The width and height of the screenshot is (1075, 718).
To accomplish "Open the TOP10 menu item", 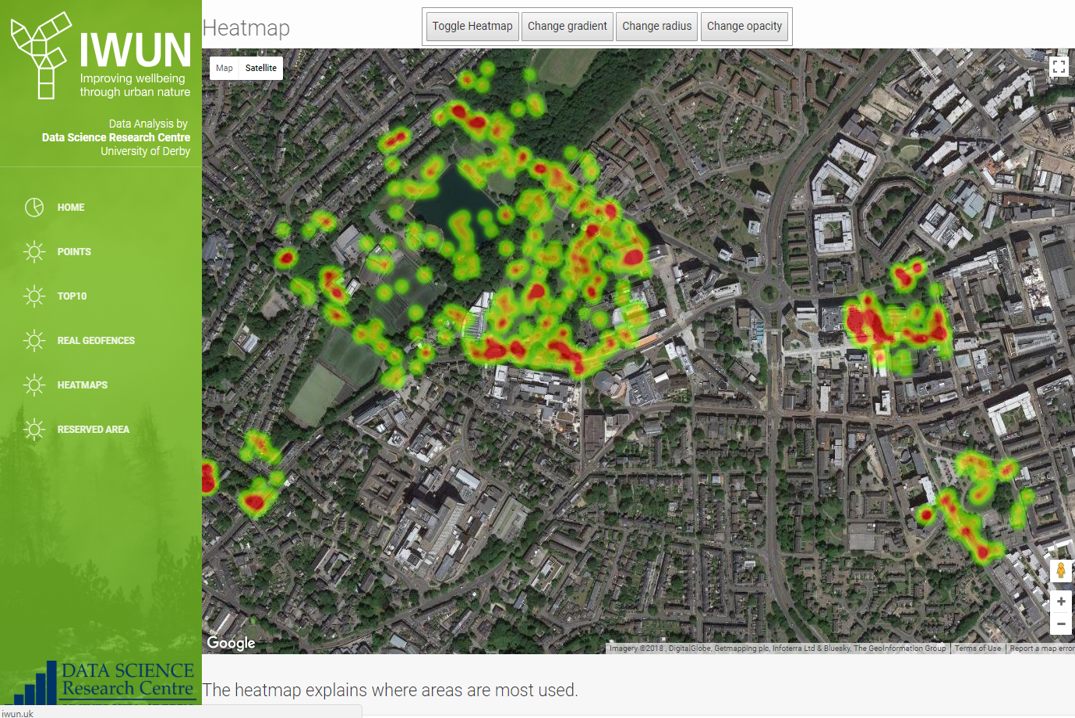I will [x=72, y=297].
